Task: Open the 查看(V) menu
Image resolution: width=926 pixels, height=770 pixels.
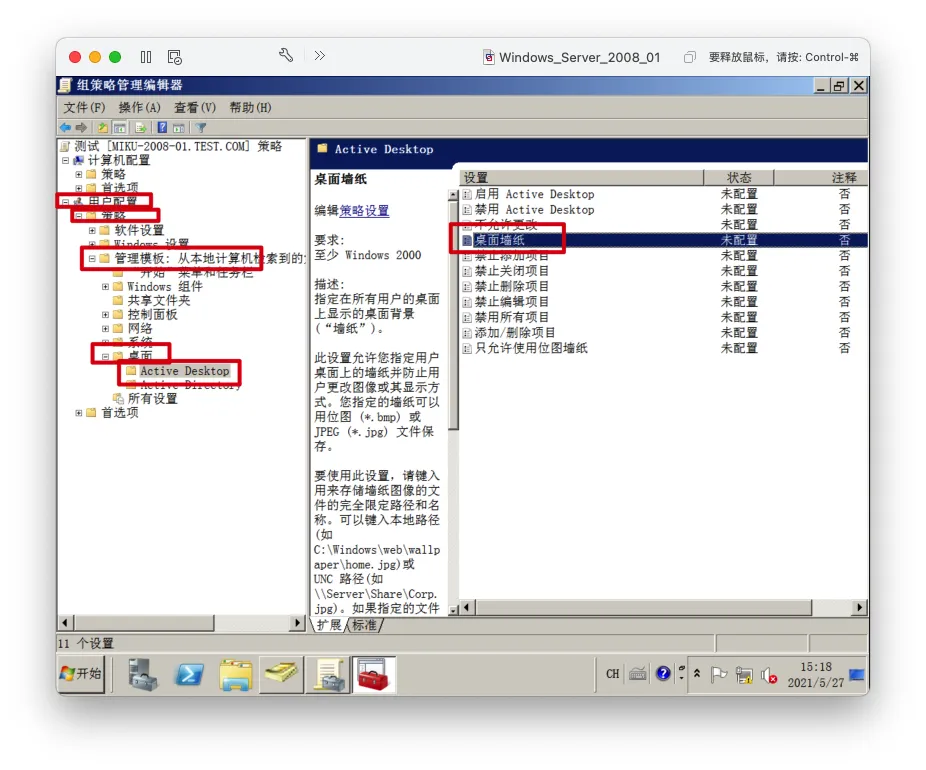Action: (195, 107)
